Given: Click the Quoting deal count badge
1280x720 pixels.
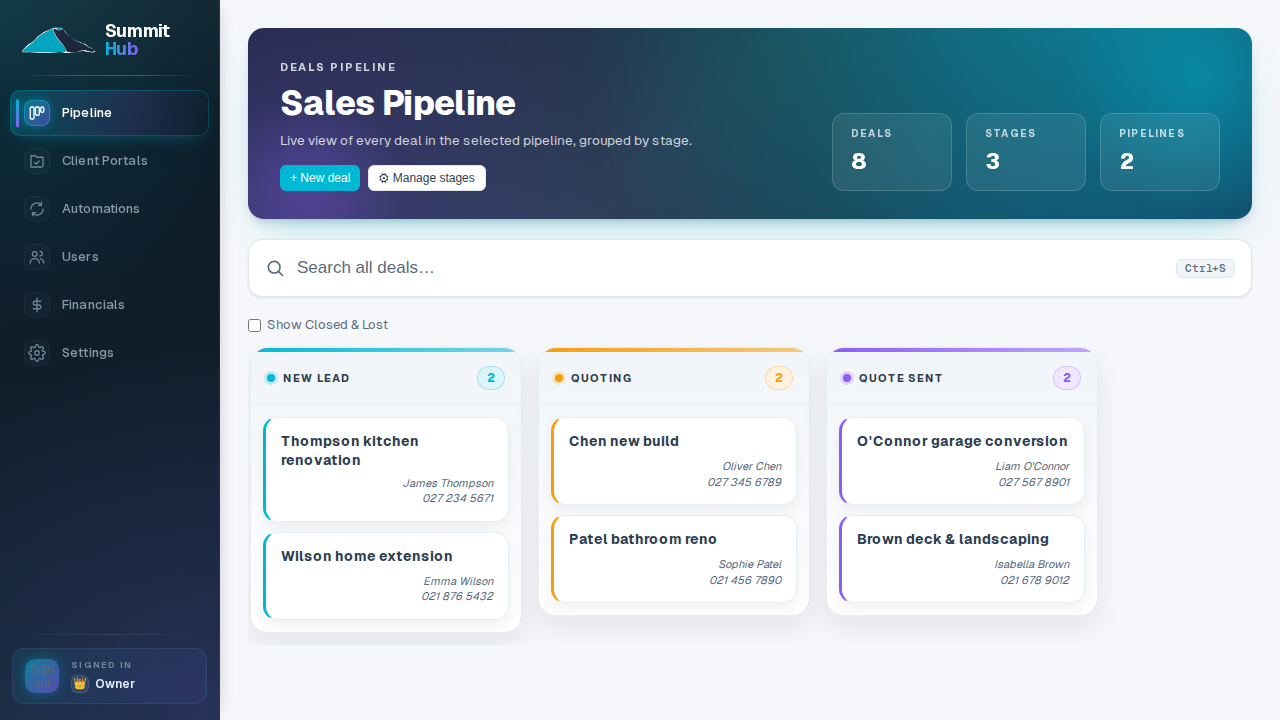Looking at the screenshot, I should 779,378.
